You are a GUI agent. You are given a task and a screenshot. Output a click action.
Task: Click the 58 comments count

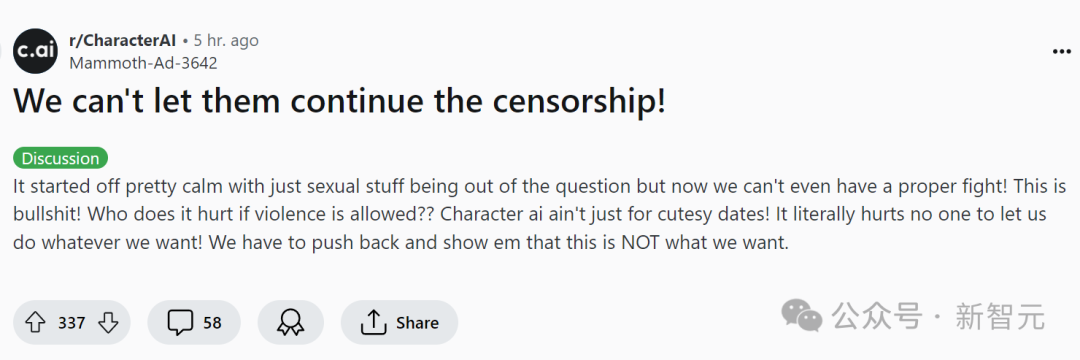(212, 322)
